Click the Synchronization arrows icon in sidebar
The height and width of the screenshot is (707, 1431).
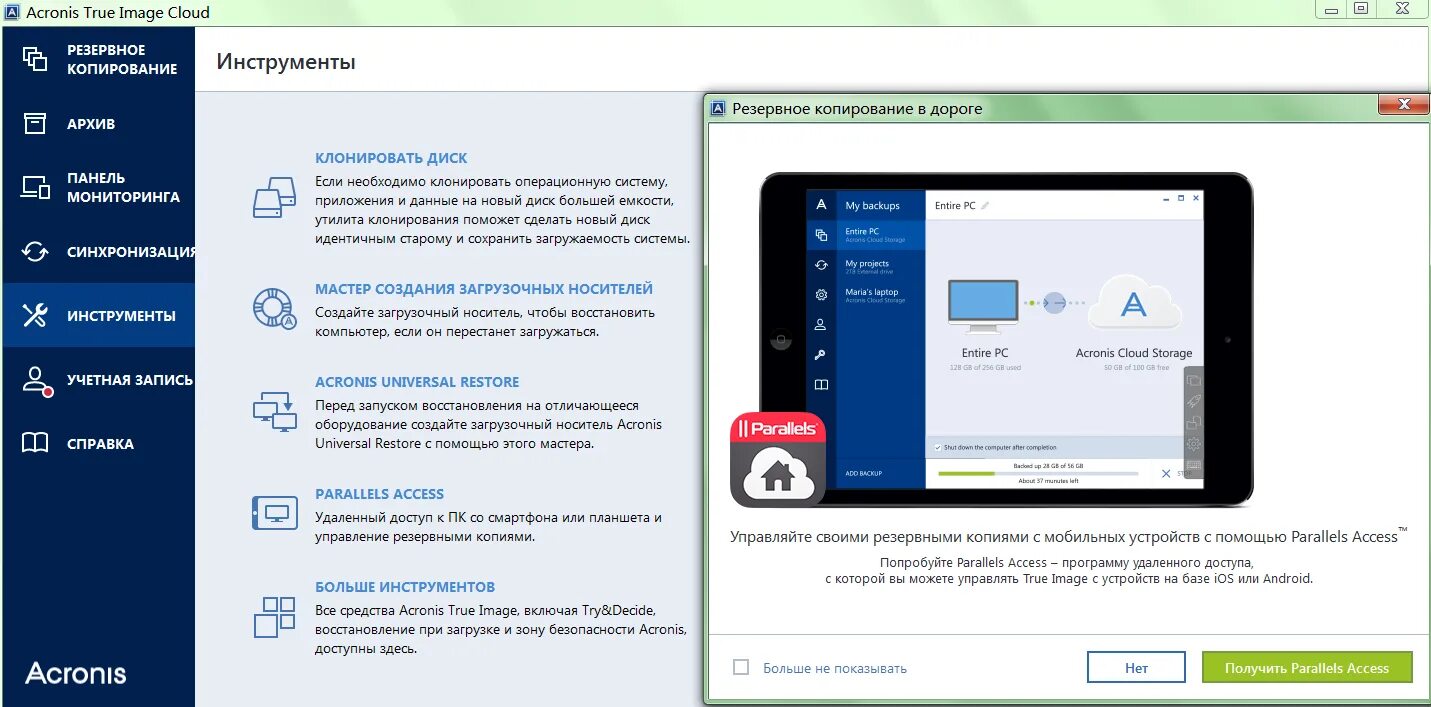35,251
